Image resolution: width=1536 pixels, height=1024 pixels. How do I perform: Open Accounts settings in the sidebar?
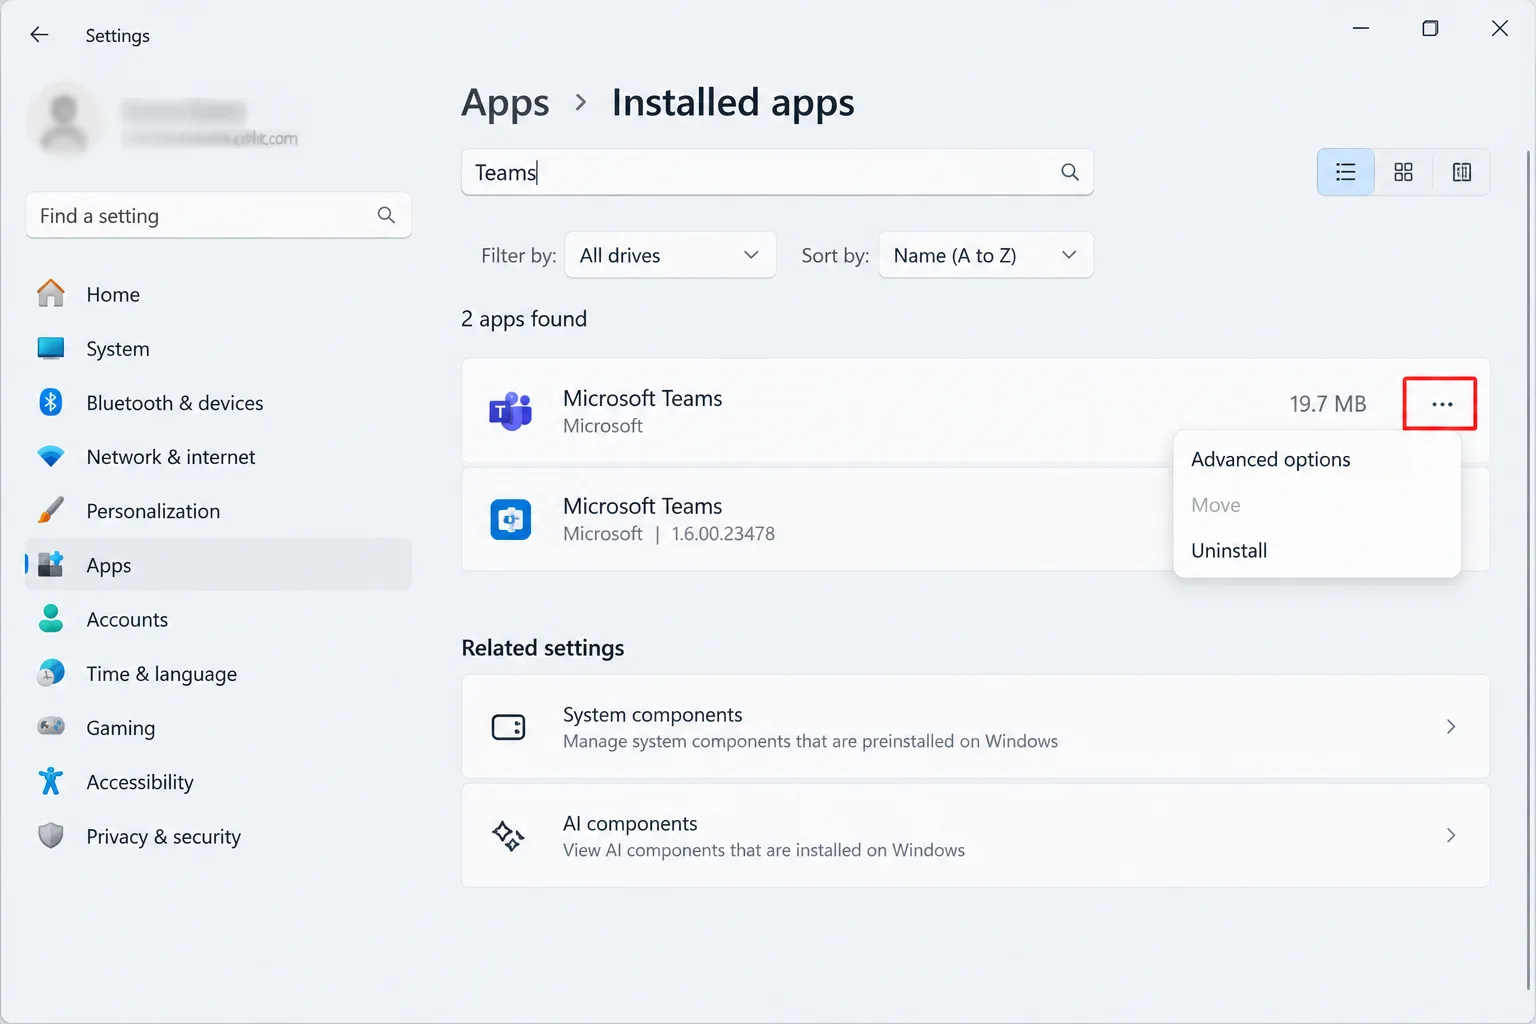tap(218, 619)
